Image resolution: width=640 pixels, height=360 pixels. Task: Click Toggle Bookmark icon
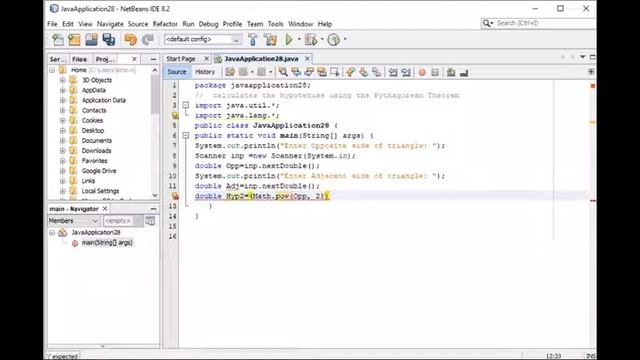tap(377, 72)
